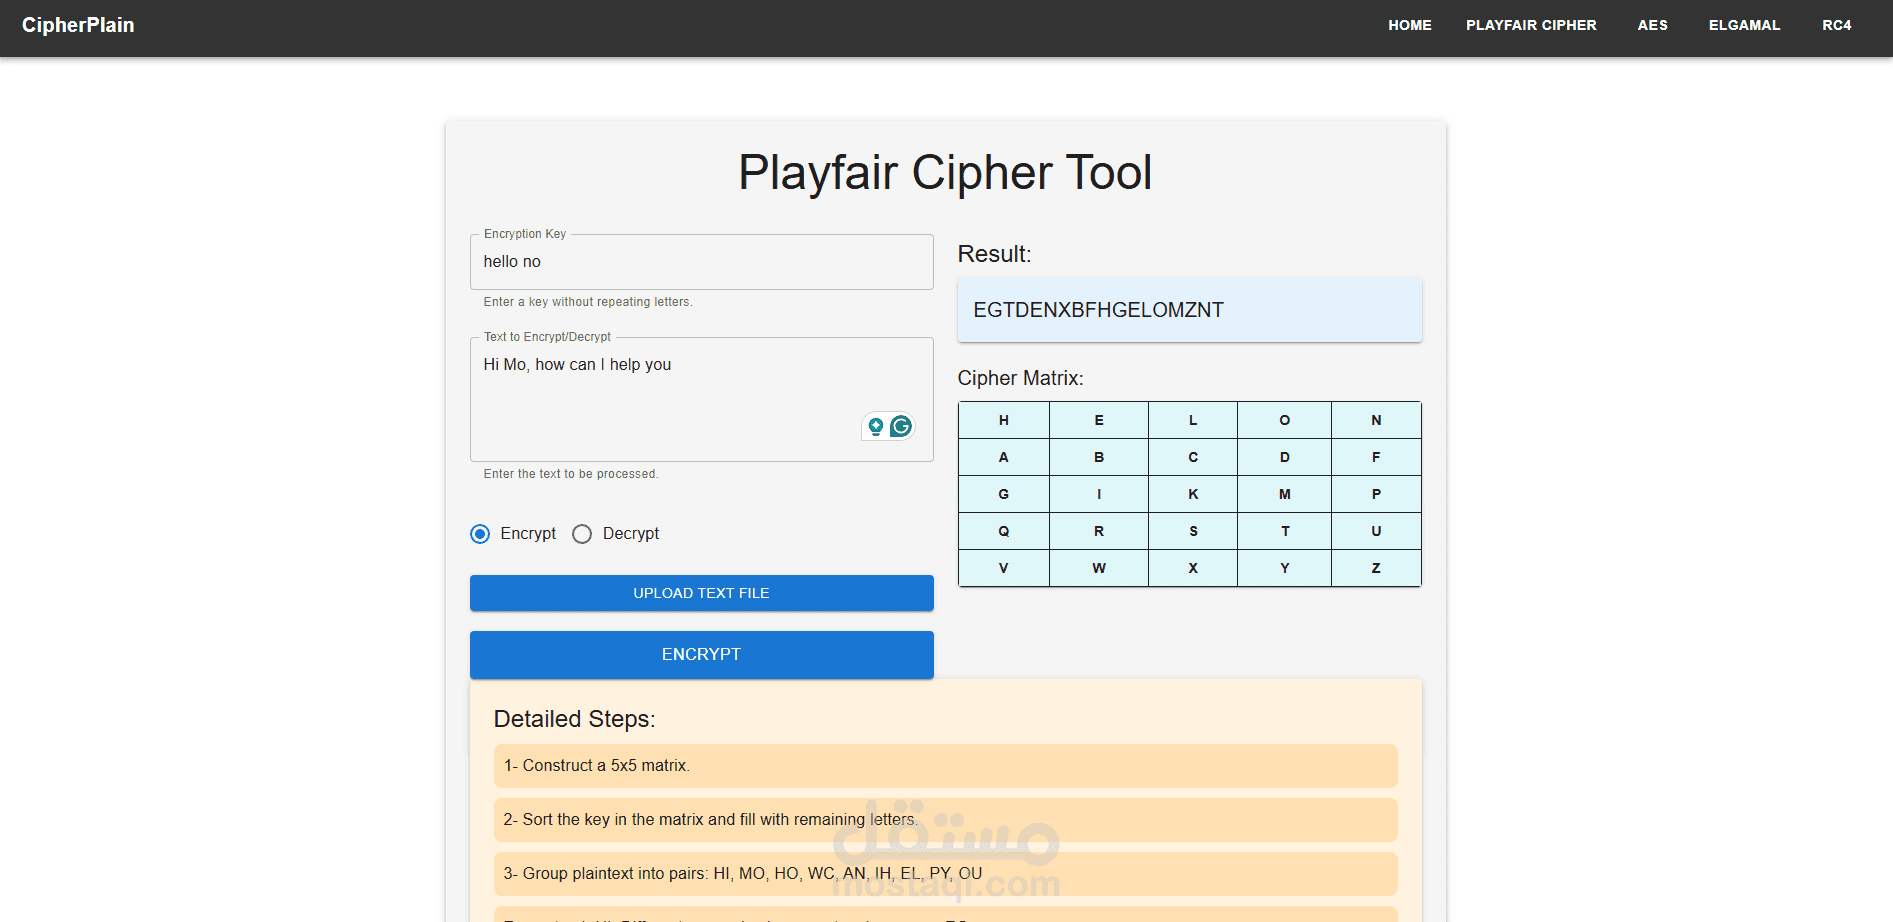1893x922 pixels.
Task: Select the EGTDENXBFHGELOMZNT result text
Action: [x=1097, y=310]
